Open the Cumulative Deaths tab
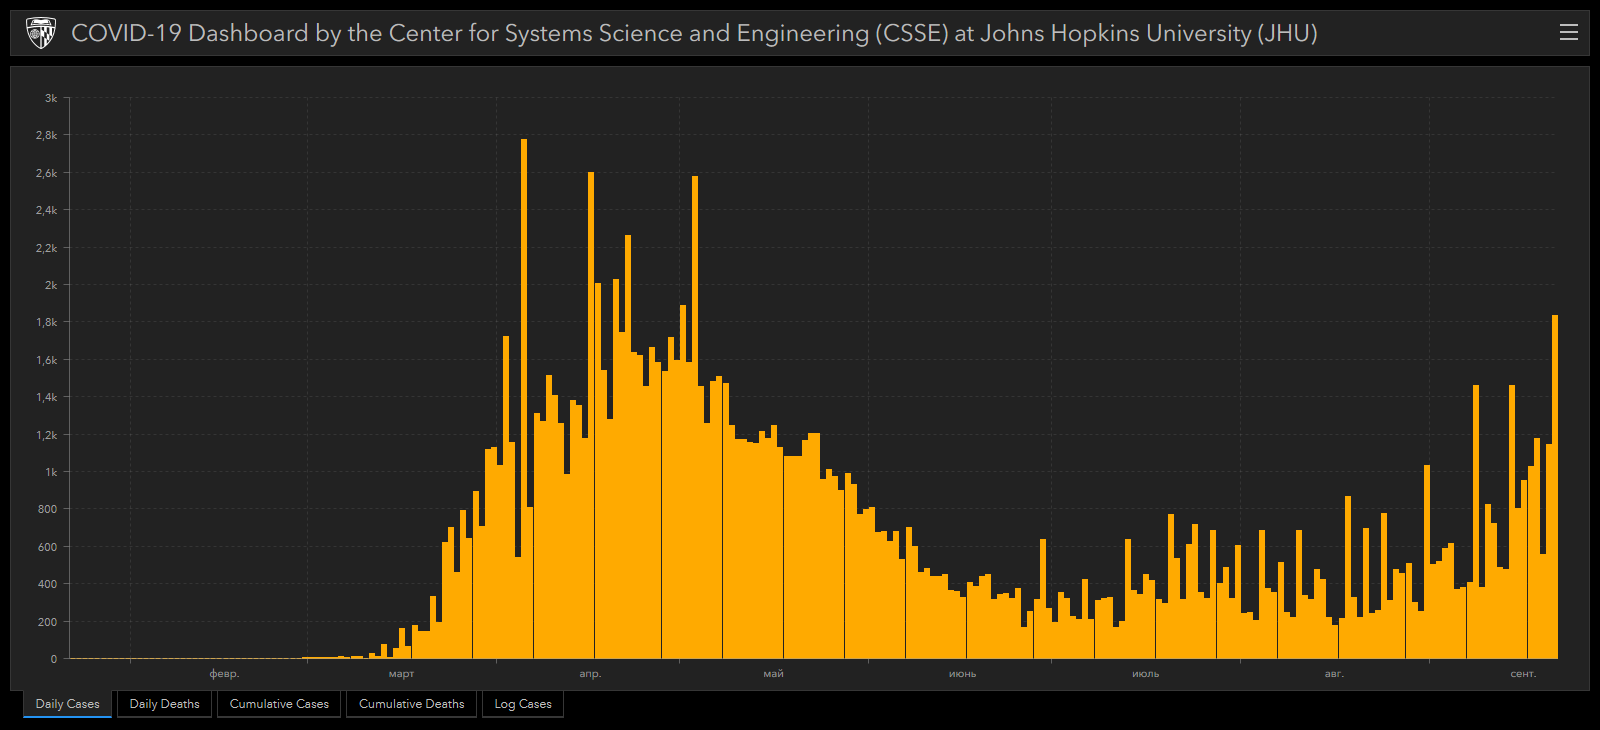 point(411,704)
